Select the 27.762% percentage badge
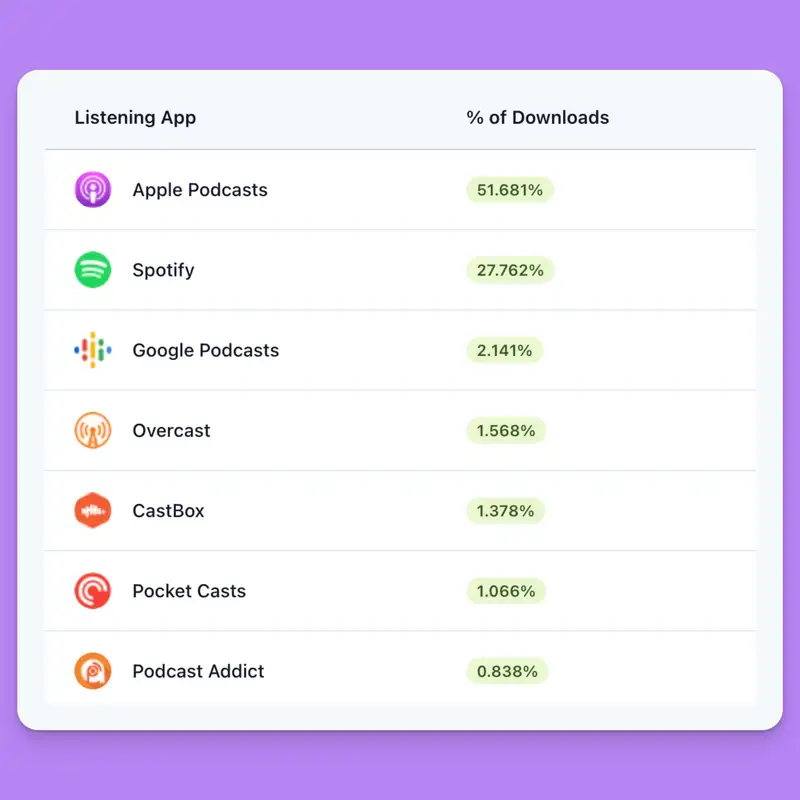The height and width of the screenshot is (800, 800). pos(510,270)
